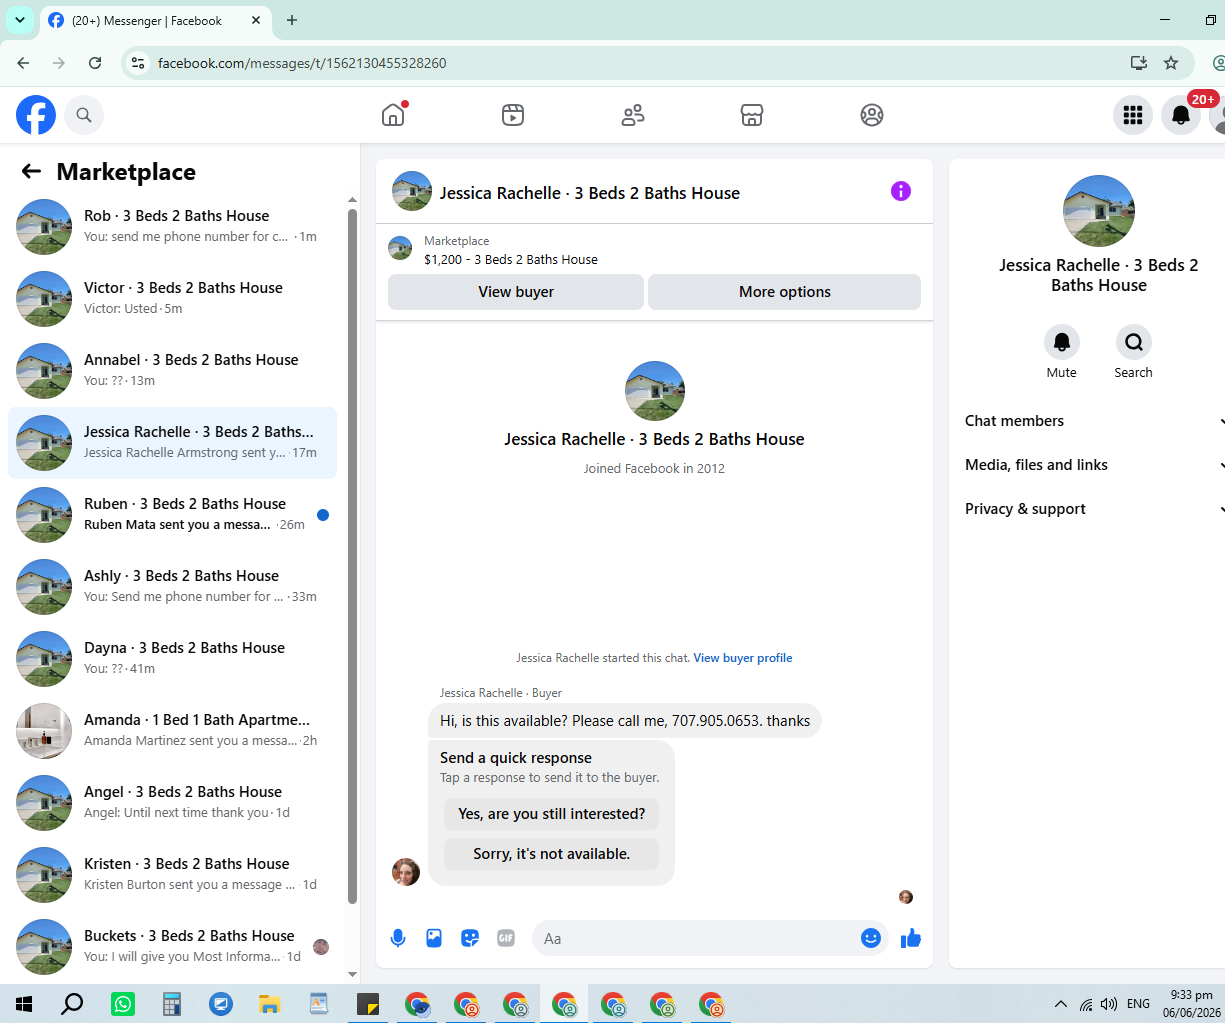Go to the Home feed icon
This screenshot has height=1023, width=1225.
coord(393,115)
